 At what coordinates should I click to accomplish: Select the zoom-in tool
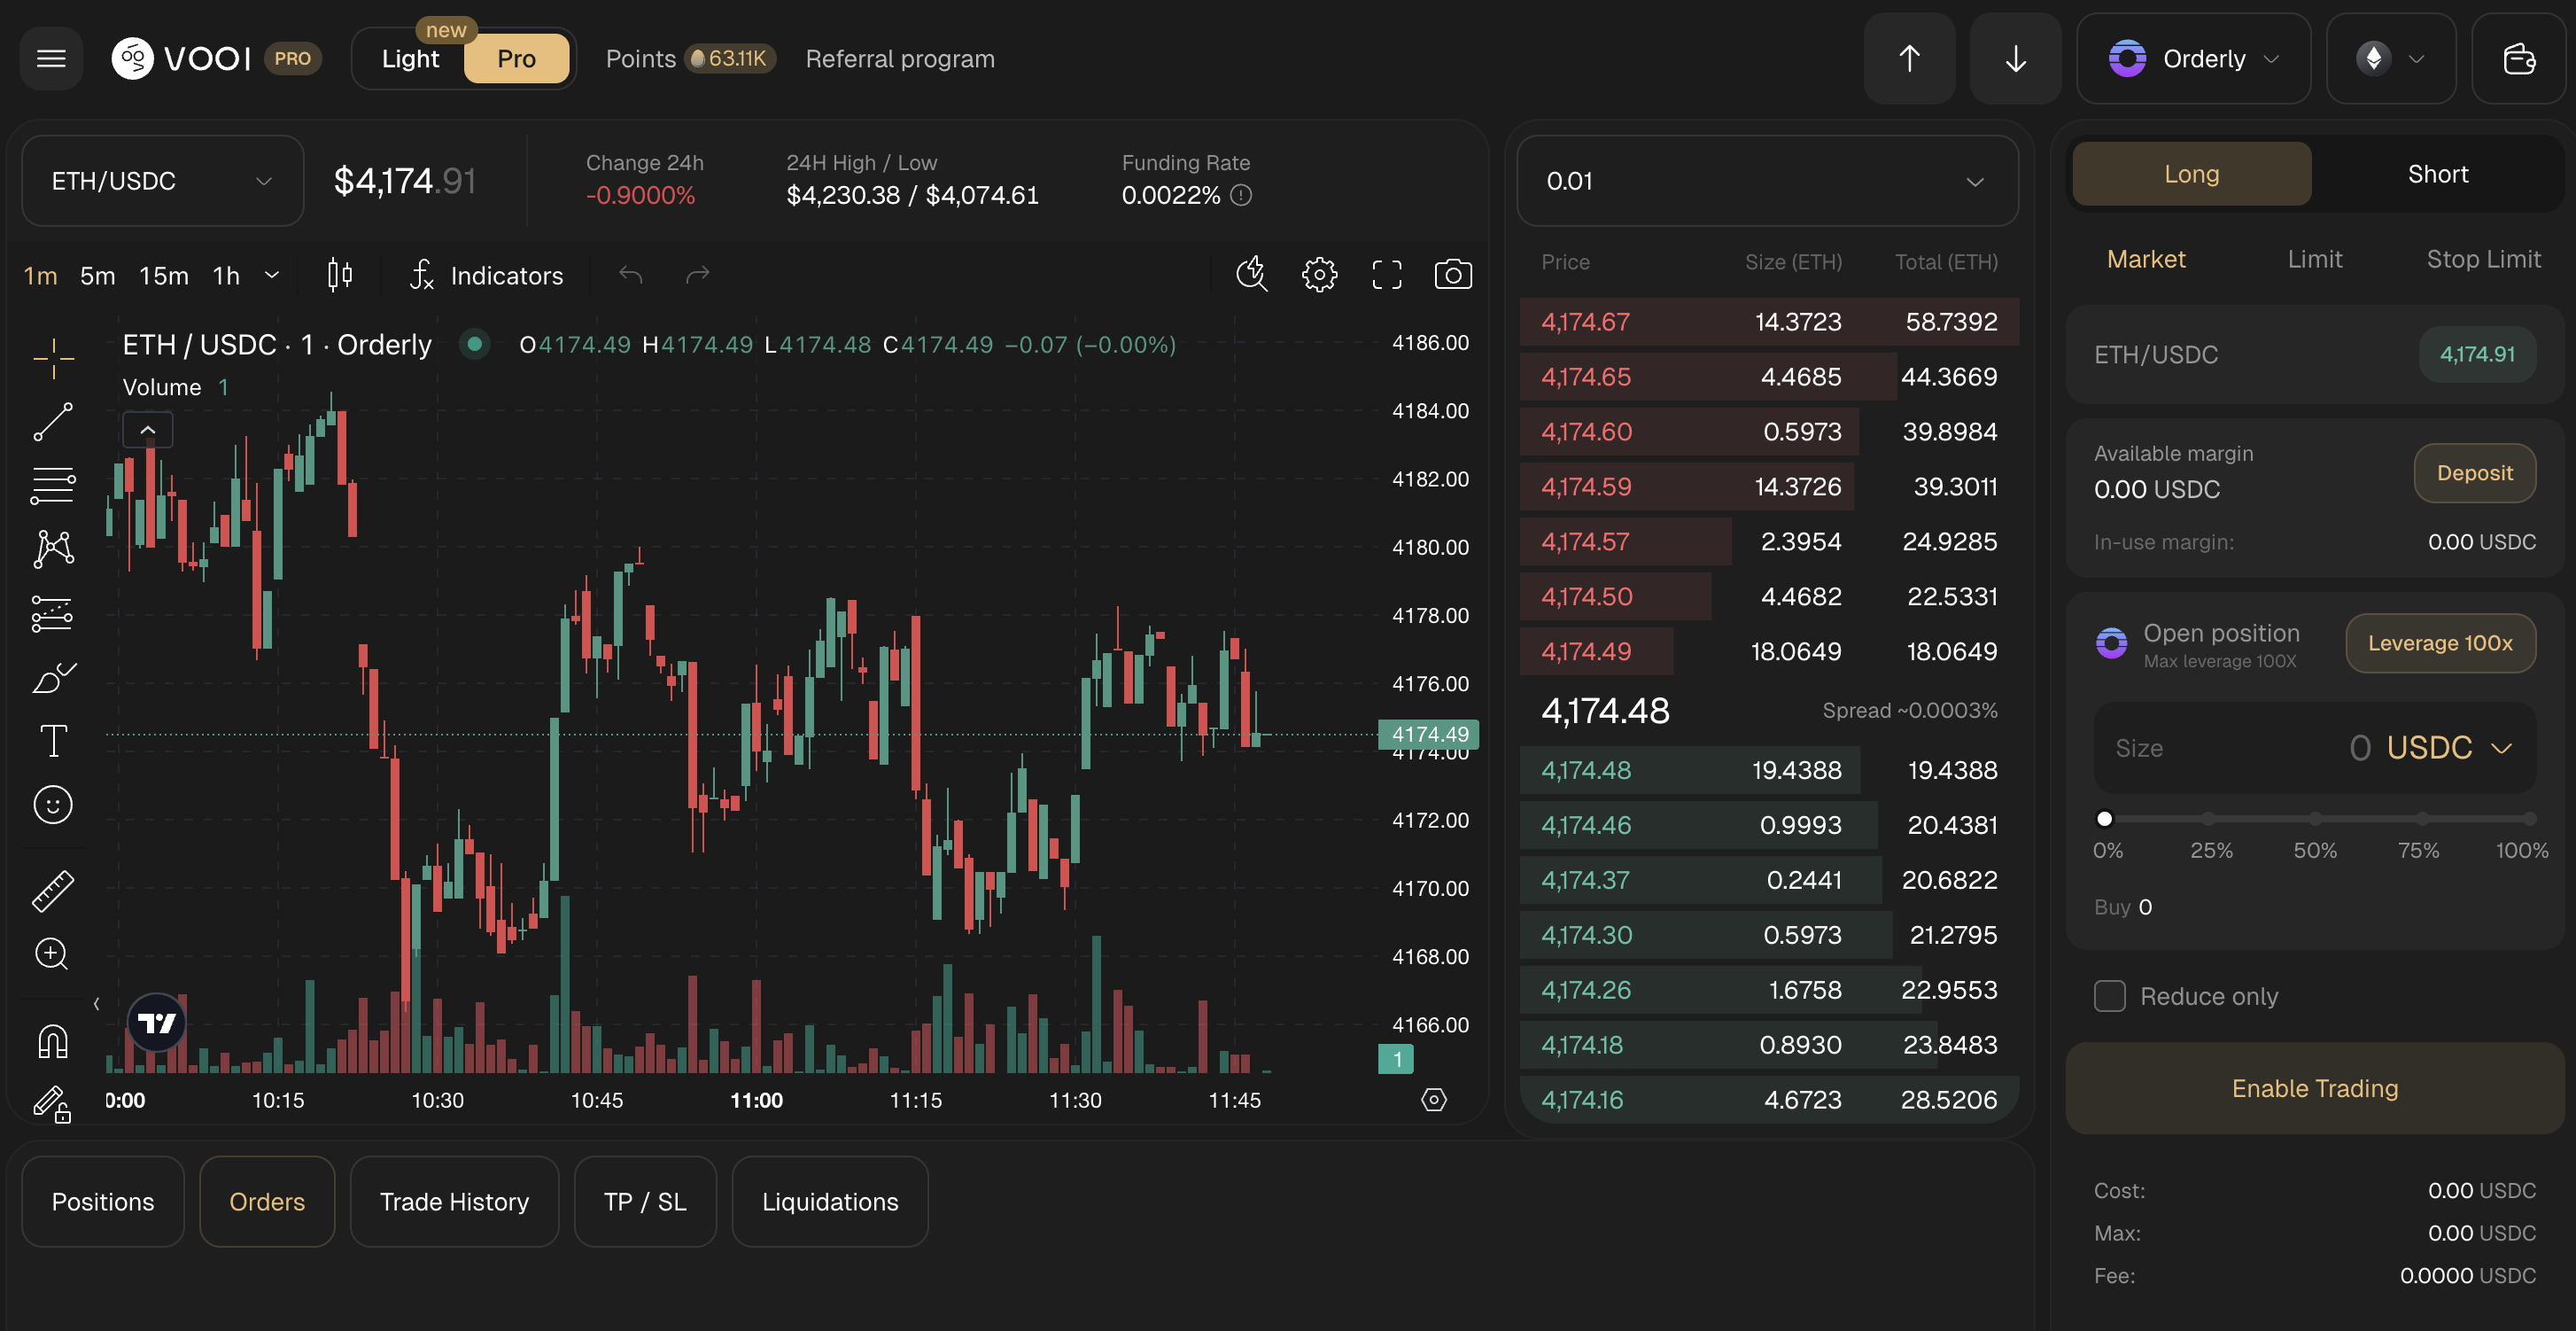tap(53, 954)
